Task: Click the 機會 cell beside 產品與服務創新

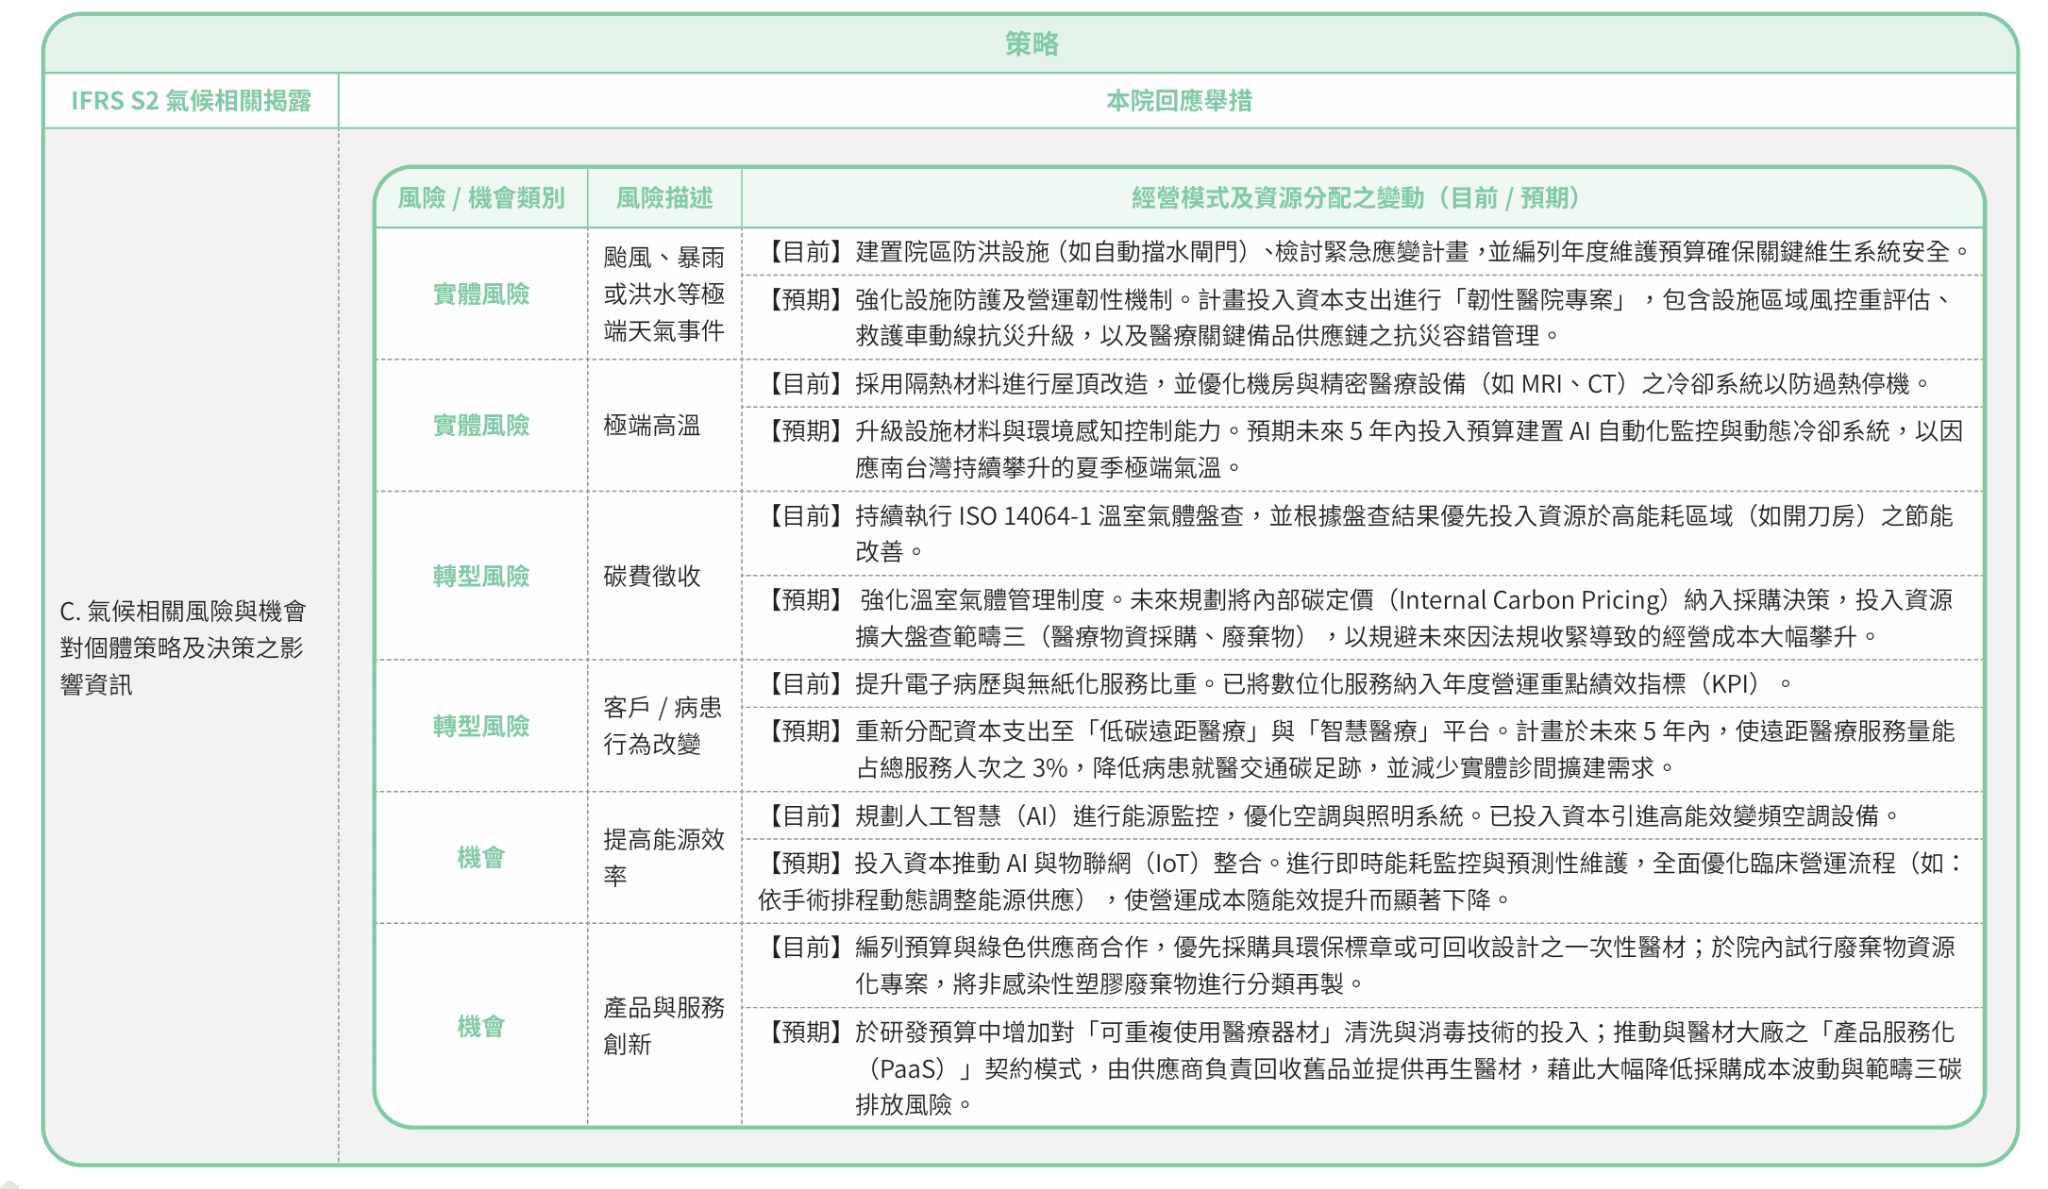Action: [x=481, y=1026]
